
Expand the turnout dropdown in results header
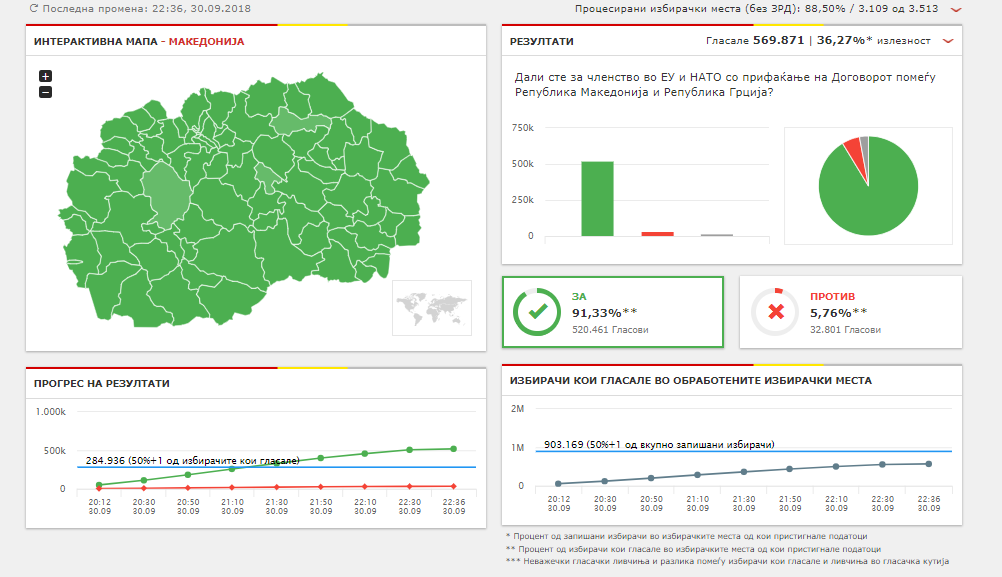[948, 41]
